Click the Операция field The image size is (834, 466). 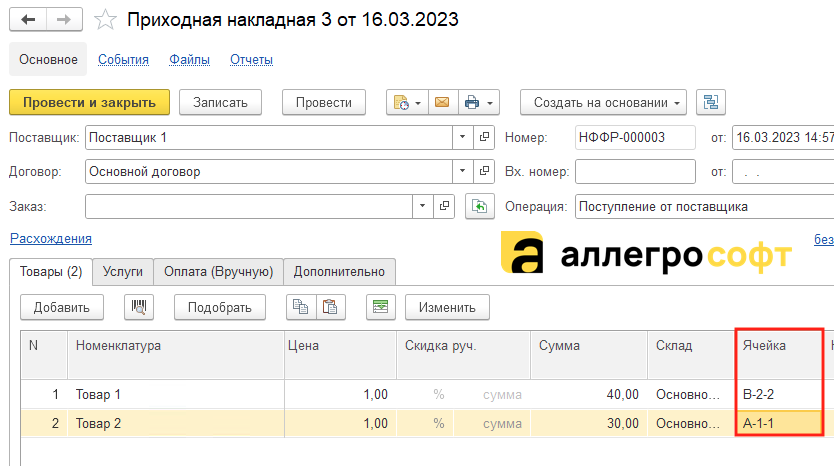(x=704, y=206)
